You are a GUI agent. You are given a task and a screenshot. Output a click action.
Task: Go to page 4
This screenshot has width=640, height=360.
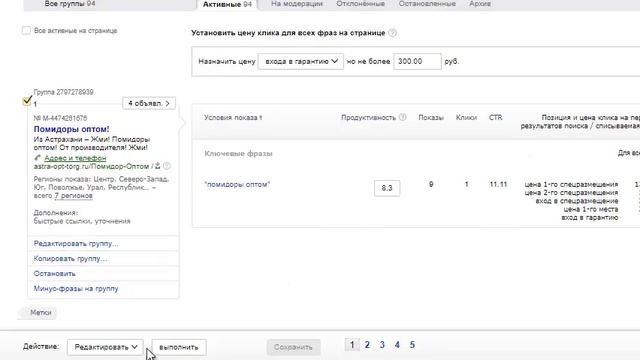[397, 345]
